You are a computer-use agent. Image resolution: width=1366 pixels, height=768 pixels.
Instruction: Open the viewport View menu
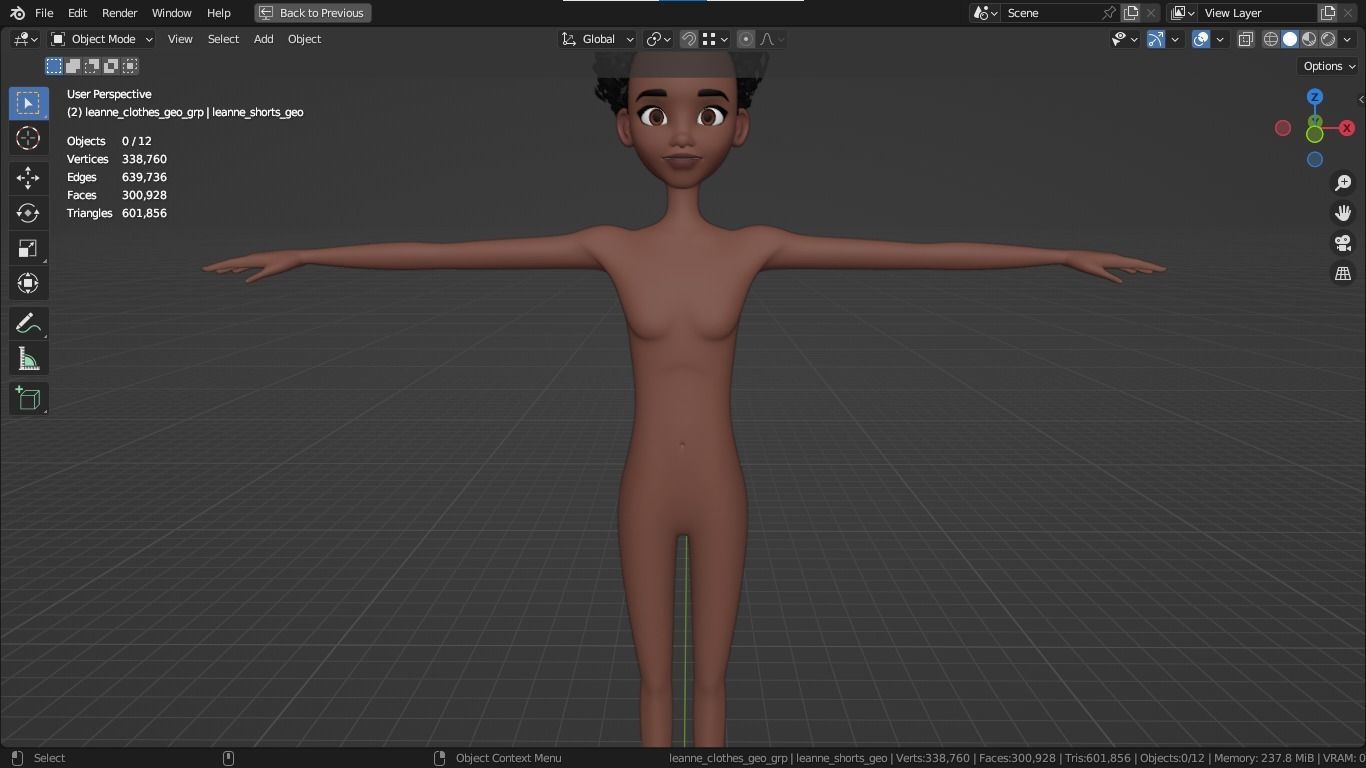click(180, 39)
